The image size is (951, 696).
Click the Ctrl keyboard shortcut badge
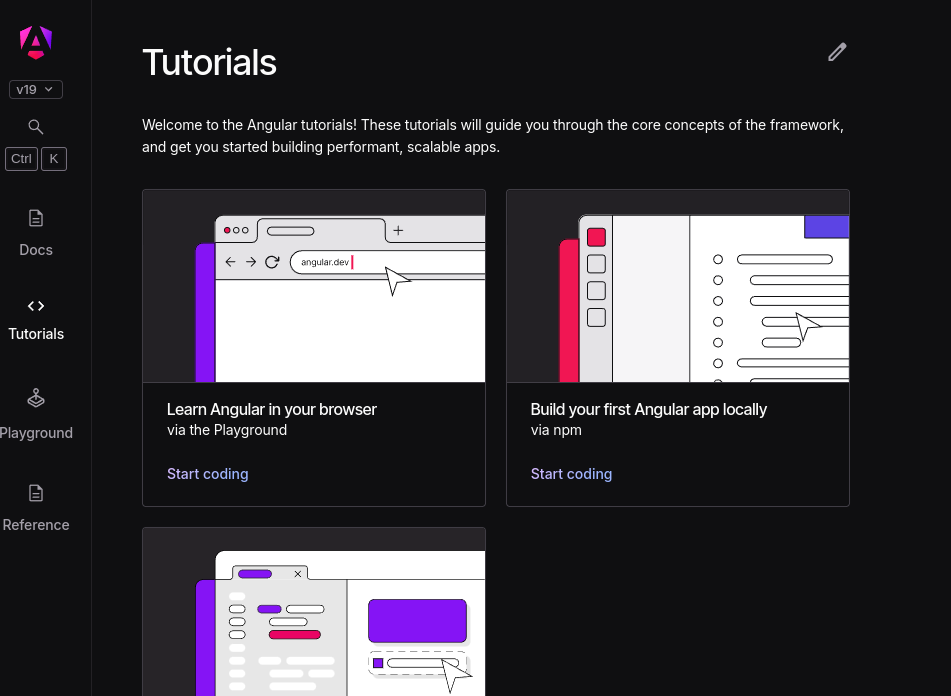pyautogui.click(x=20, y=158)
